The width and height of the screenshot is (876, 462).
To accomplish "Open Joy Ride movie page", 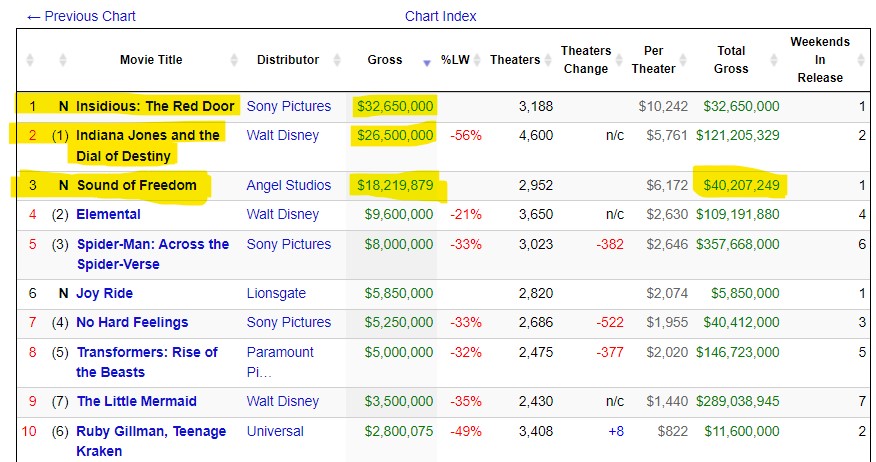I will [105, 293].
